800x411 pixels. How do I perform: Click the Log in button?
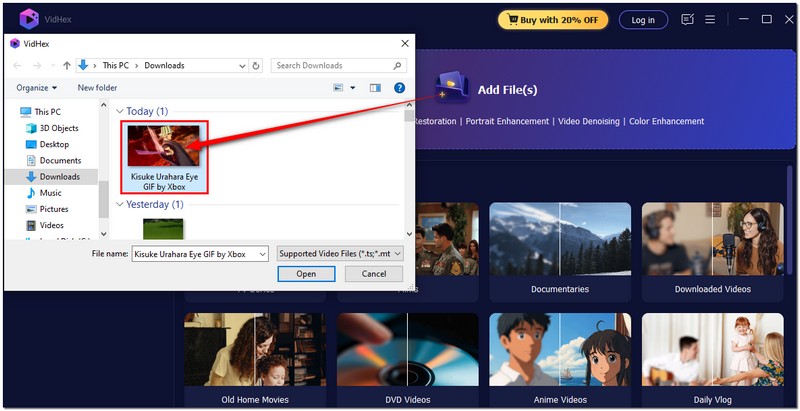click(643, 20)
